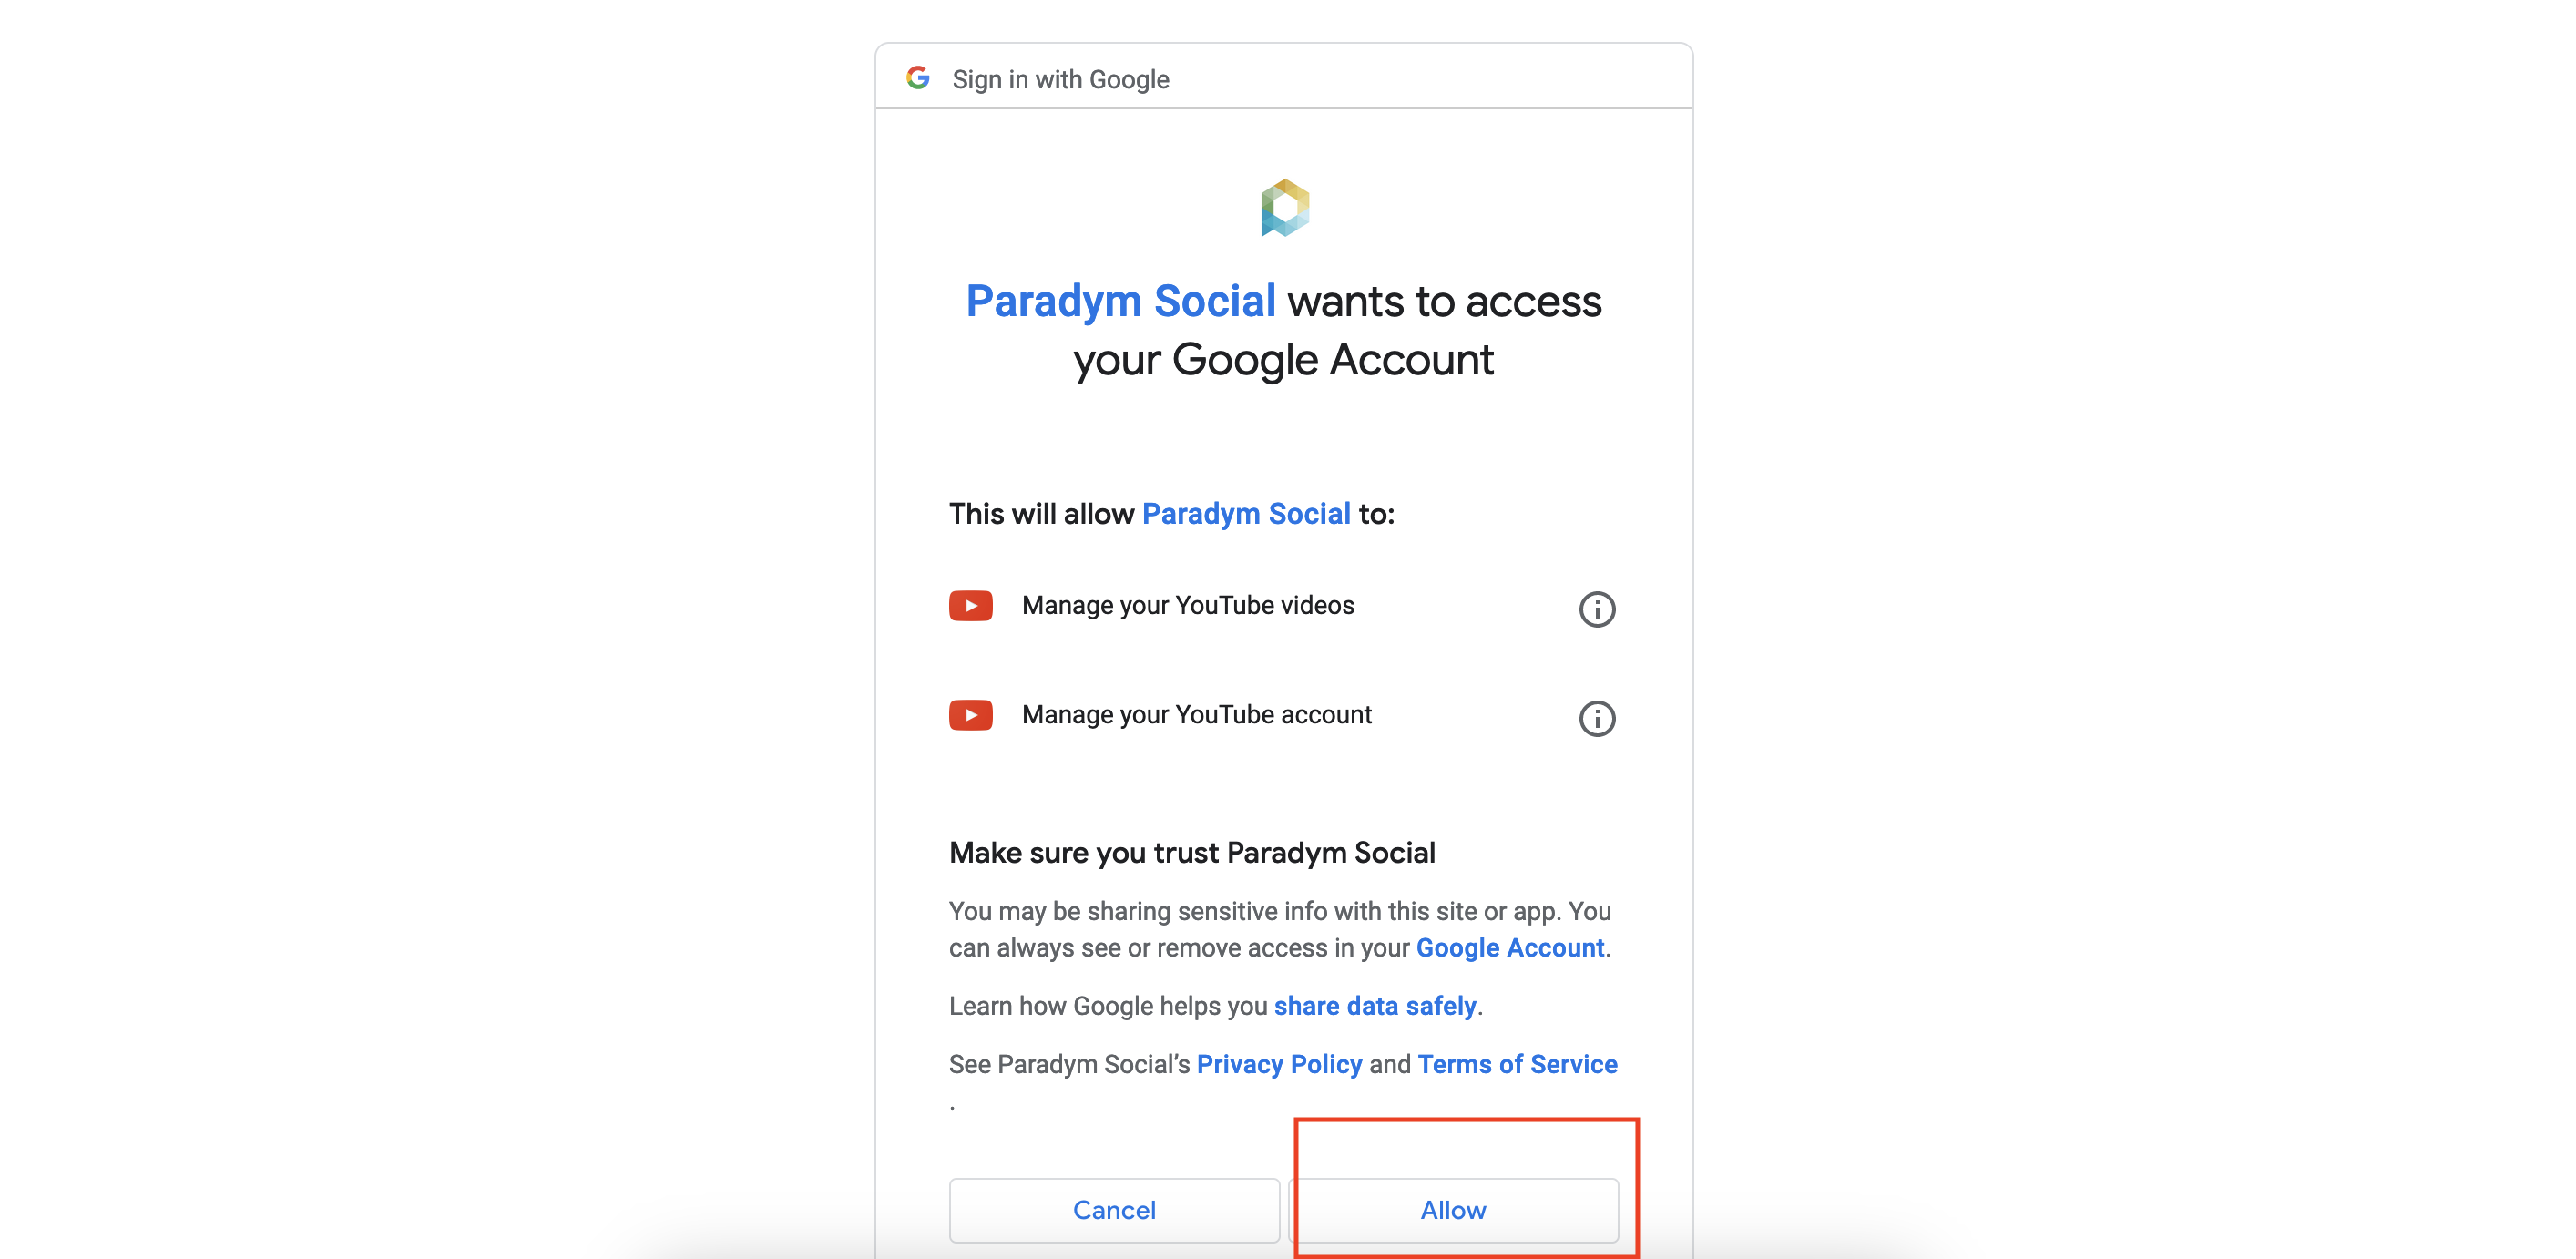Click the Manage your YouTube account text
This screenshot has height=1259, width=2576.
click(x=1196, y=715)
